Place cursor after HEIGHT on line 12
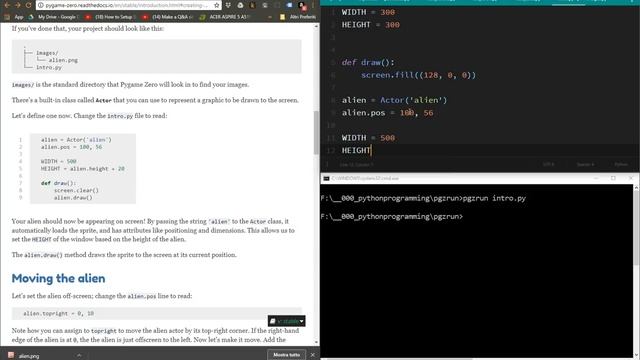 pyautogui.click(x=371, y=151)
